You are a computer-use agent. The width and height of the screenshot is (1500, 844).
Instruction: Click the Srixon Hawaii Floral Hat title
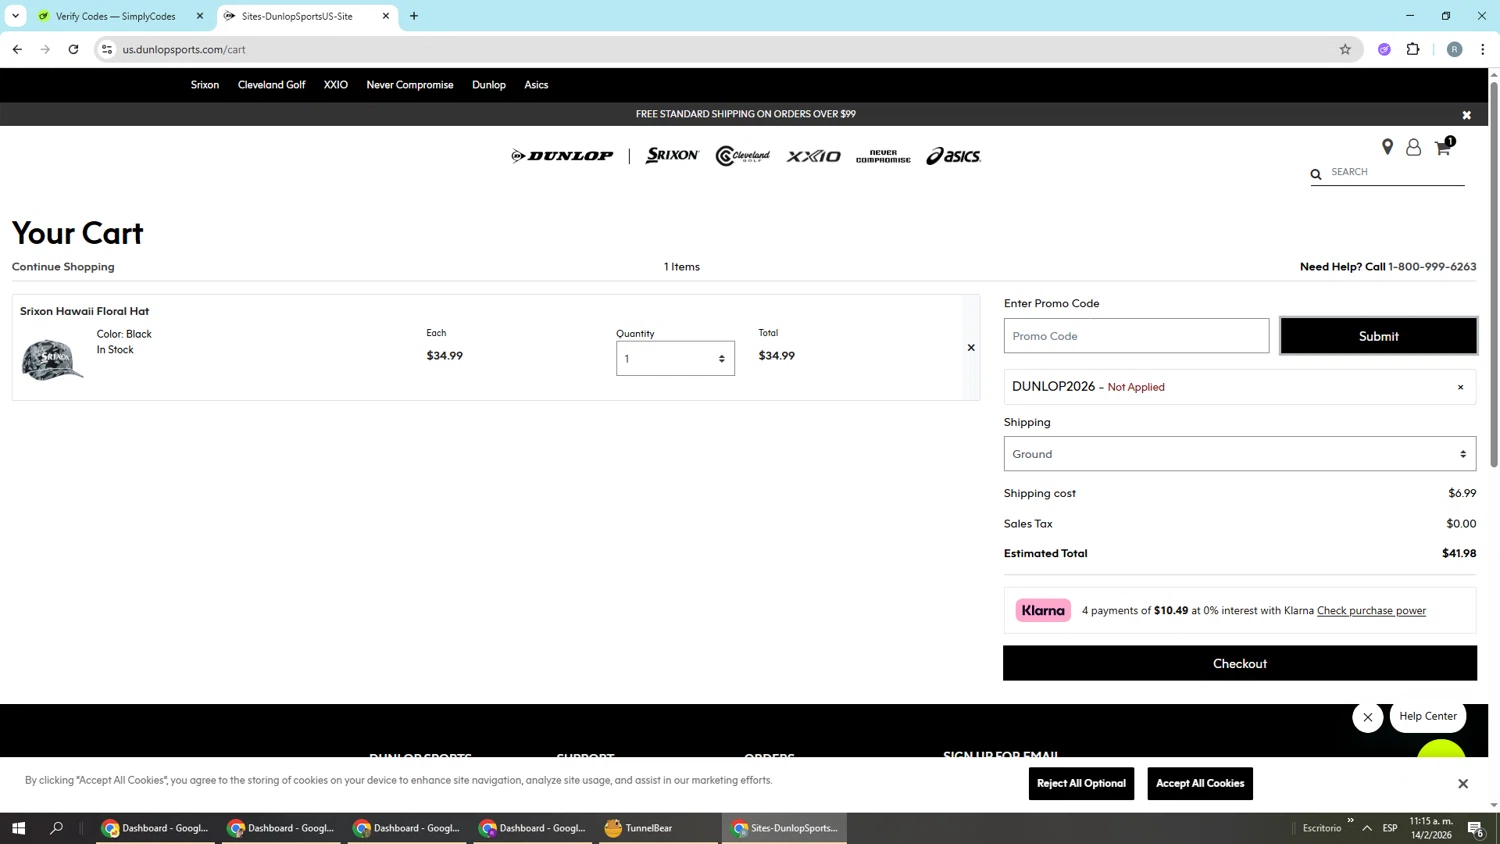coord(84,311)
